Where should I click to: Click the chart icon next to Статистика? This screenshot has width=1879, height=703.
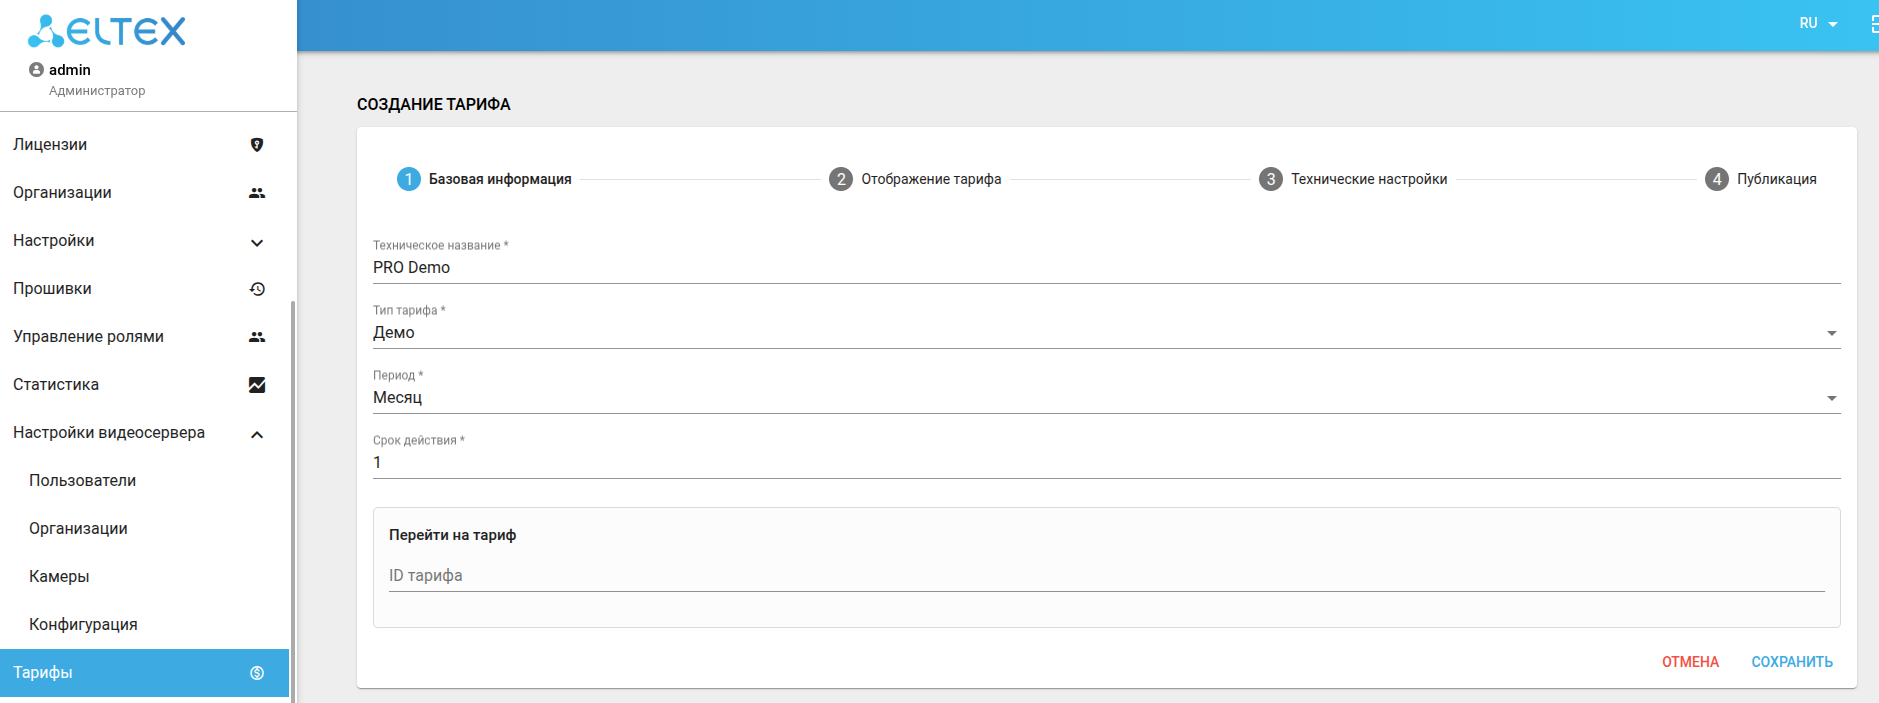click(x=257, y=385)
